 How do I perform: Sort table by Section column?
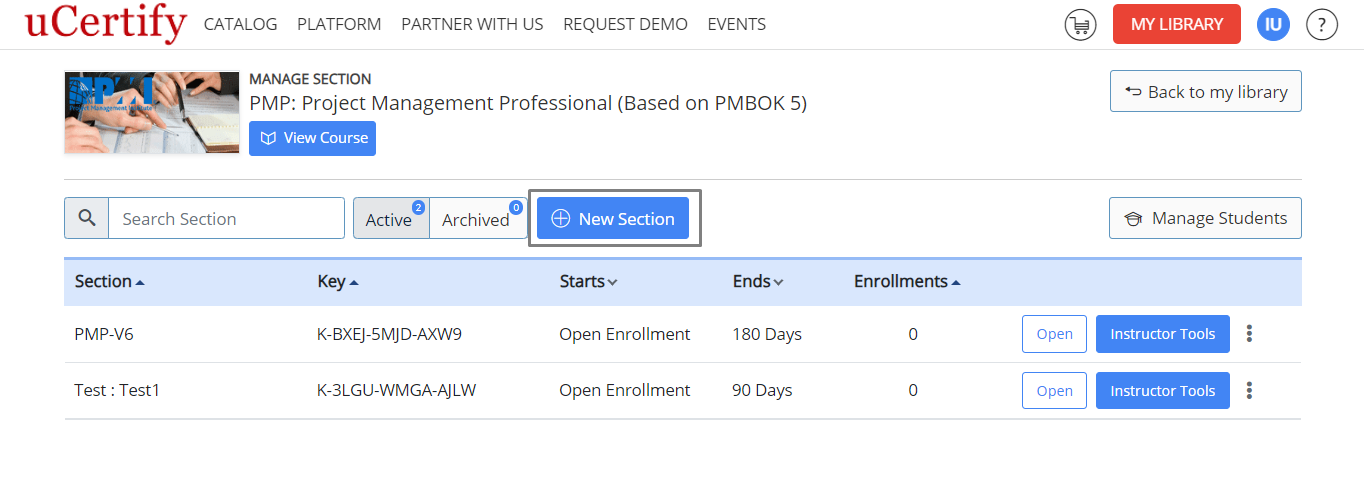point(110,282)
